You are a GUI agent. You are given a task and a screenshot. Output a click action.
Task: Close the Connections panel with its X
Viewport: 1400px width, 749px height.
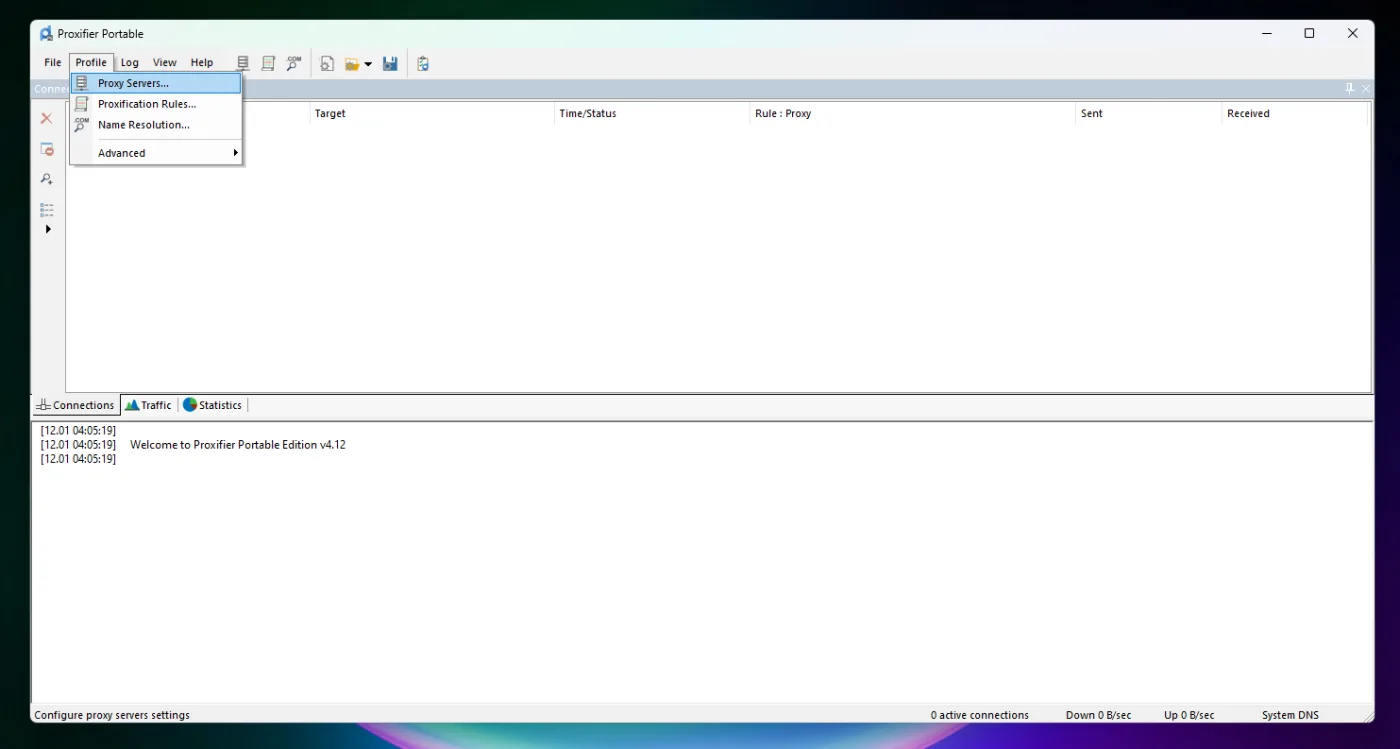coord(1366,89)
